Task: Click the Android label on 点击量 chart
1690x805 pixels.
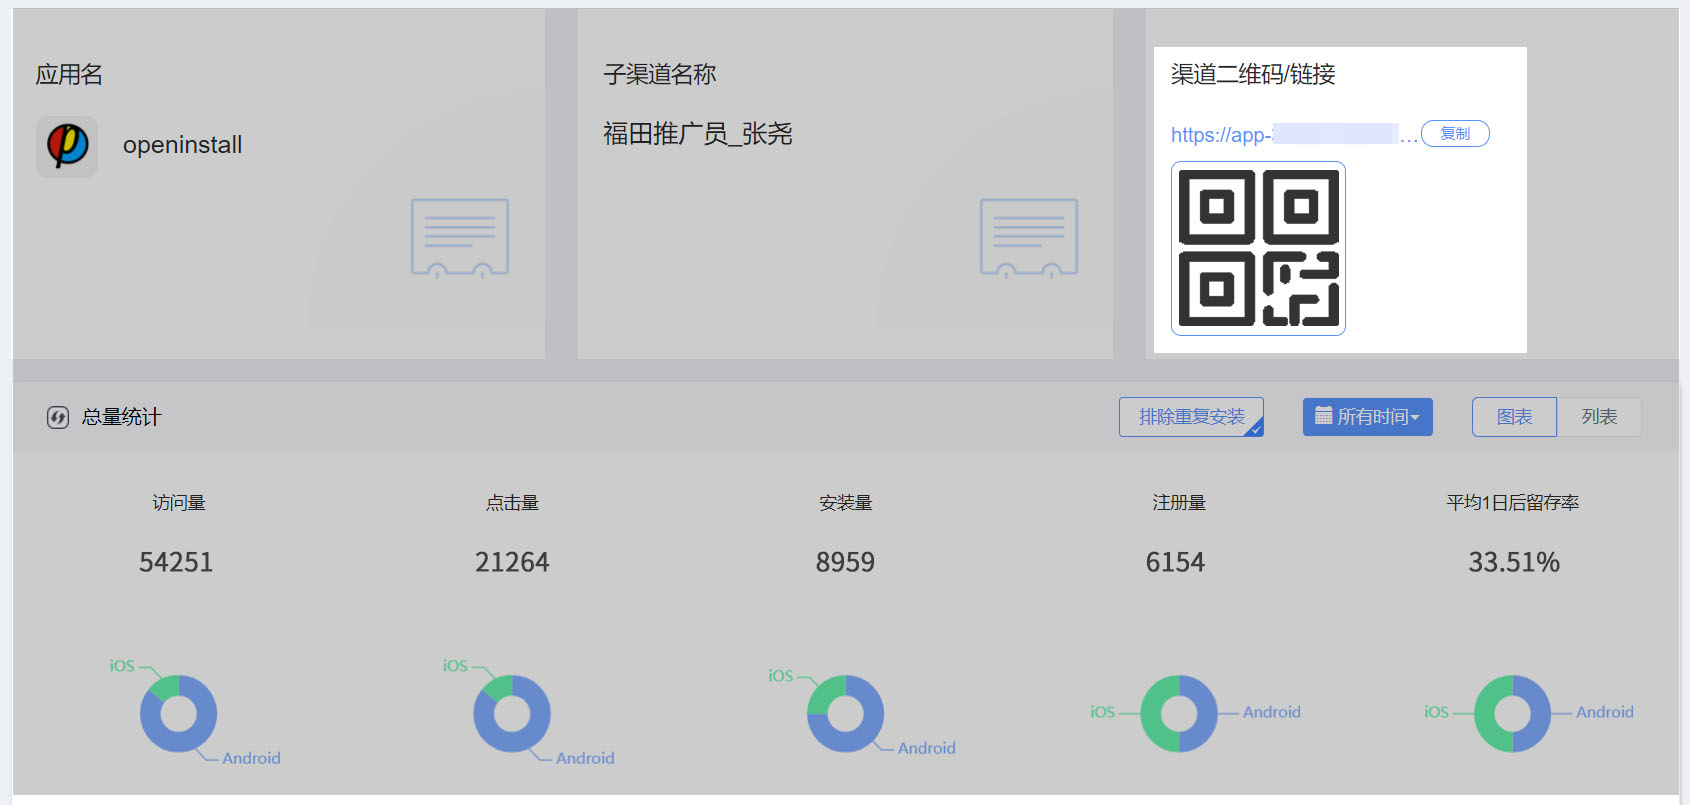Action: coord(585,758)
